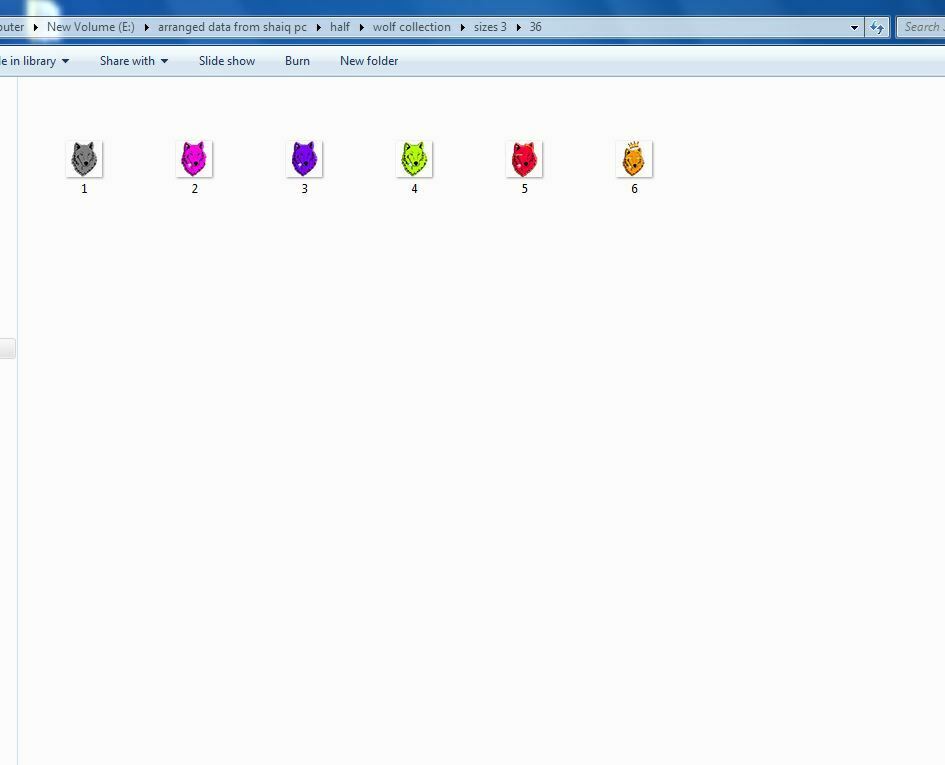Expand arrow before New Volume (E:) breadcrumb

[36, 27]
